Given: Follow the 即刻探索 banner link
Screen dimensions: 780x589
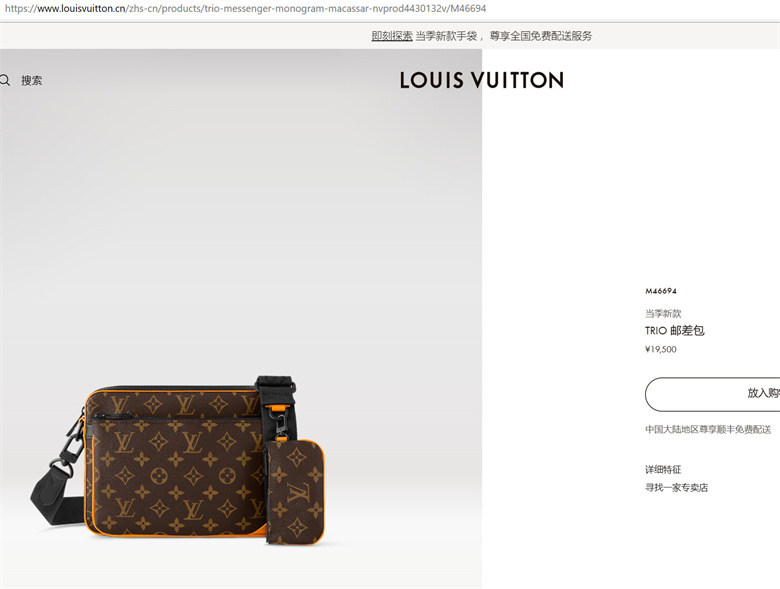Looking at the screenshot, I should 392,36.
